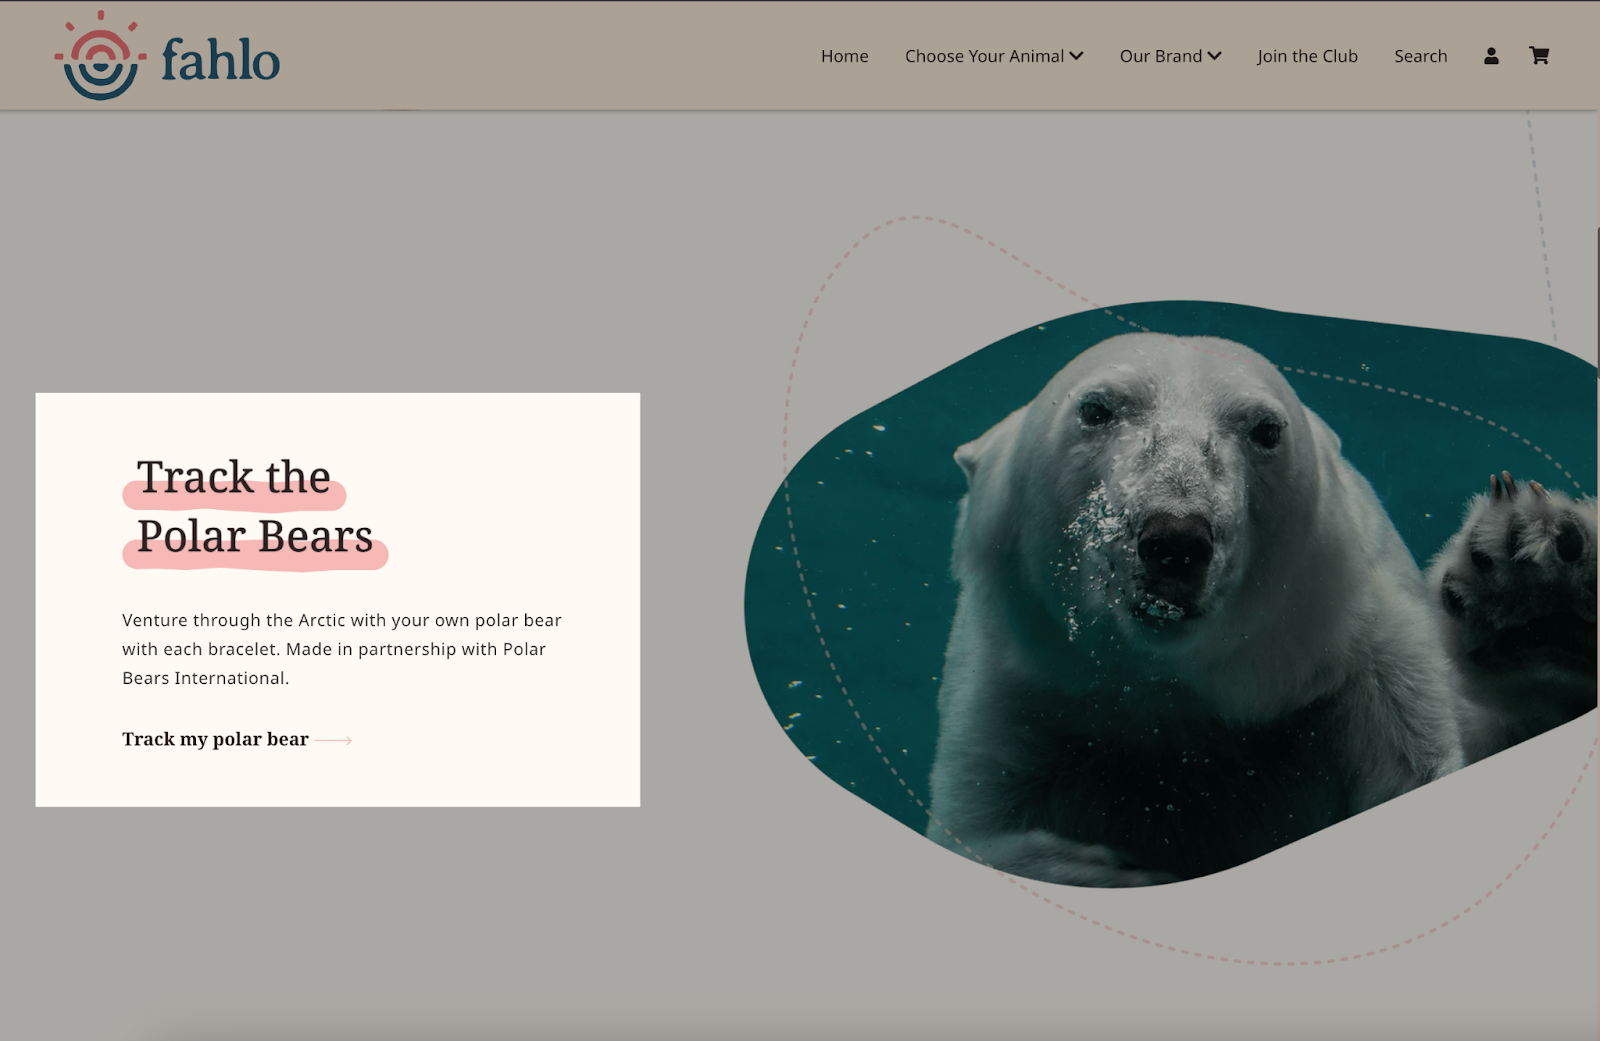The height and width of the screenshot is (1041, 1600).
Task: Go to the Home page
Action: tap(845, 56)
